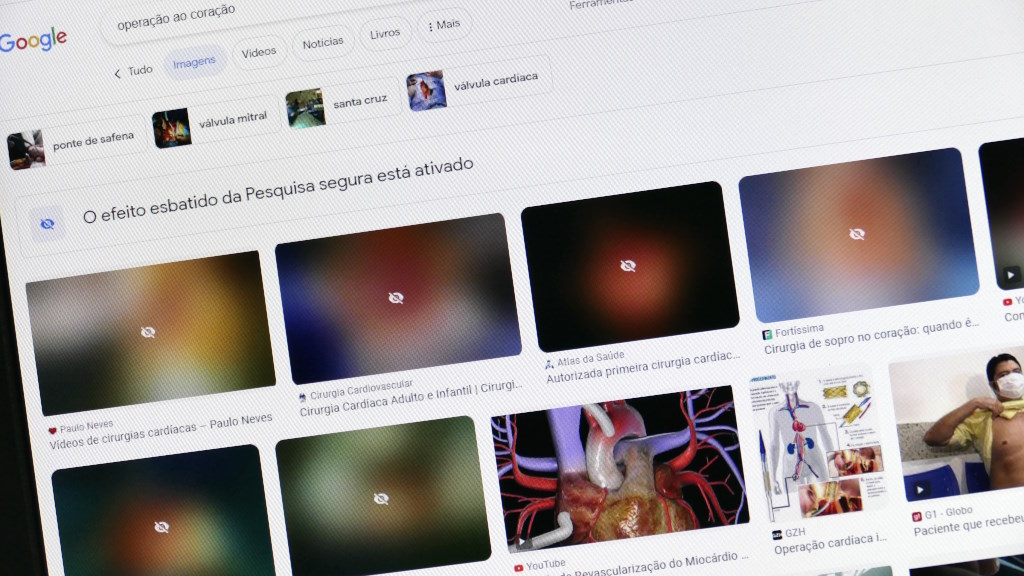Play video badge on dark thumbnail at right edge
Screen dimensions: 1024x576
[x=1010, y=275]
